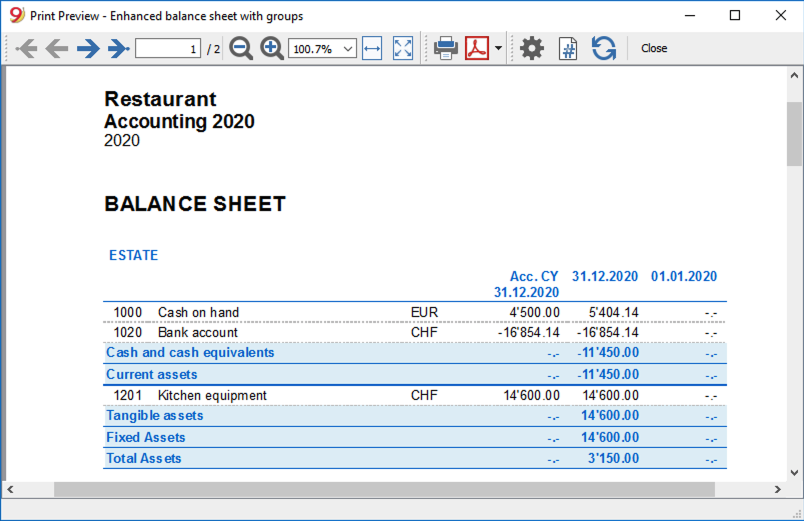Click the 01.01.2020 column header
Screen dimensions: 804x521
click(x=684, y=276)
